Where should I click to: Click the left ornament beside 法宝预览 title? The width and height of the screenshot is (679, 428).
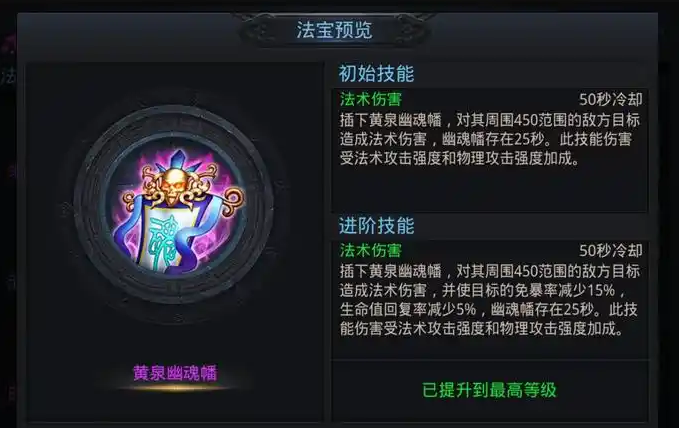pyautogui.click(x=262, y=30)
